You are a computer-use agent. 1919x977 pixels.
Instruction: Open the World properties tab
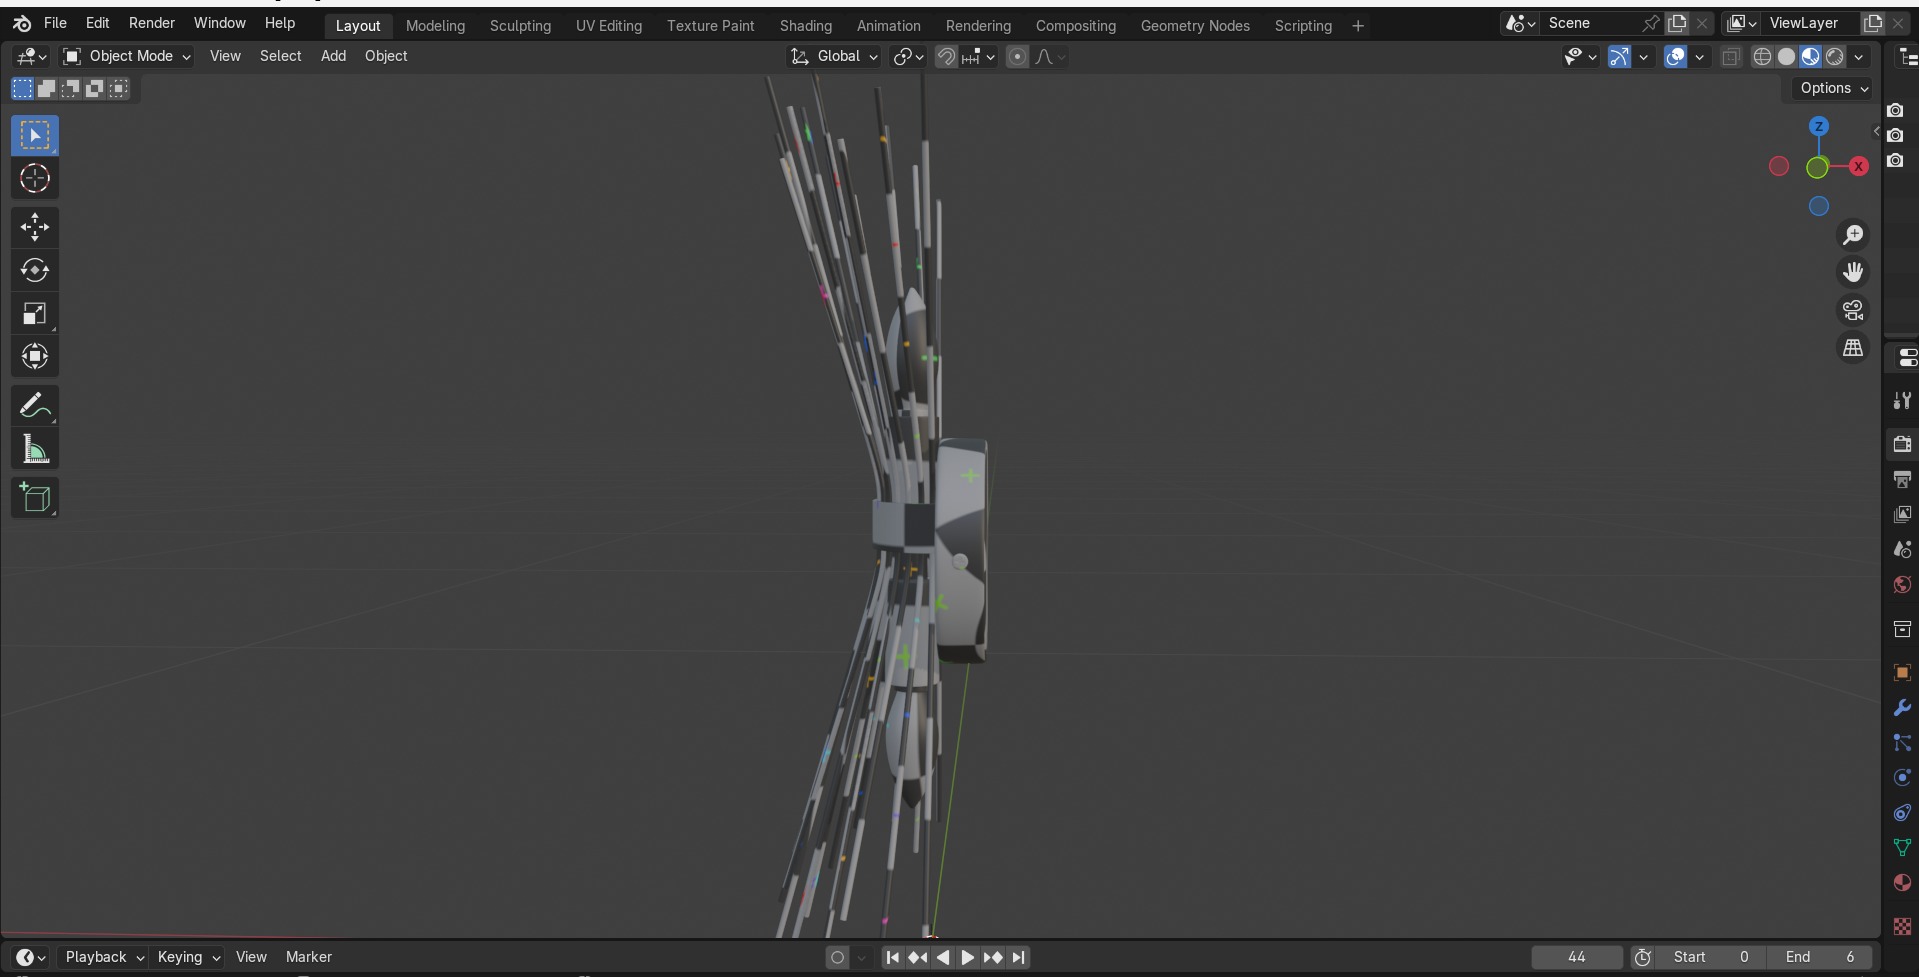point(1902,584)
